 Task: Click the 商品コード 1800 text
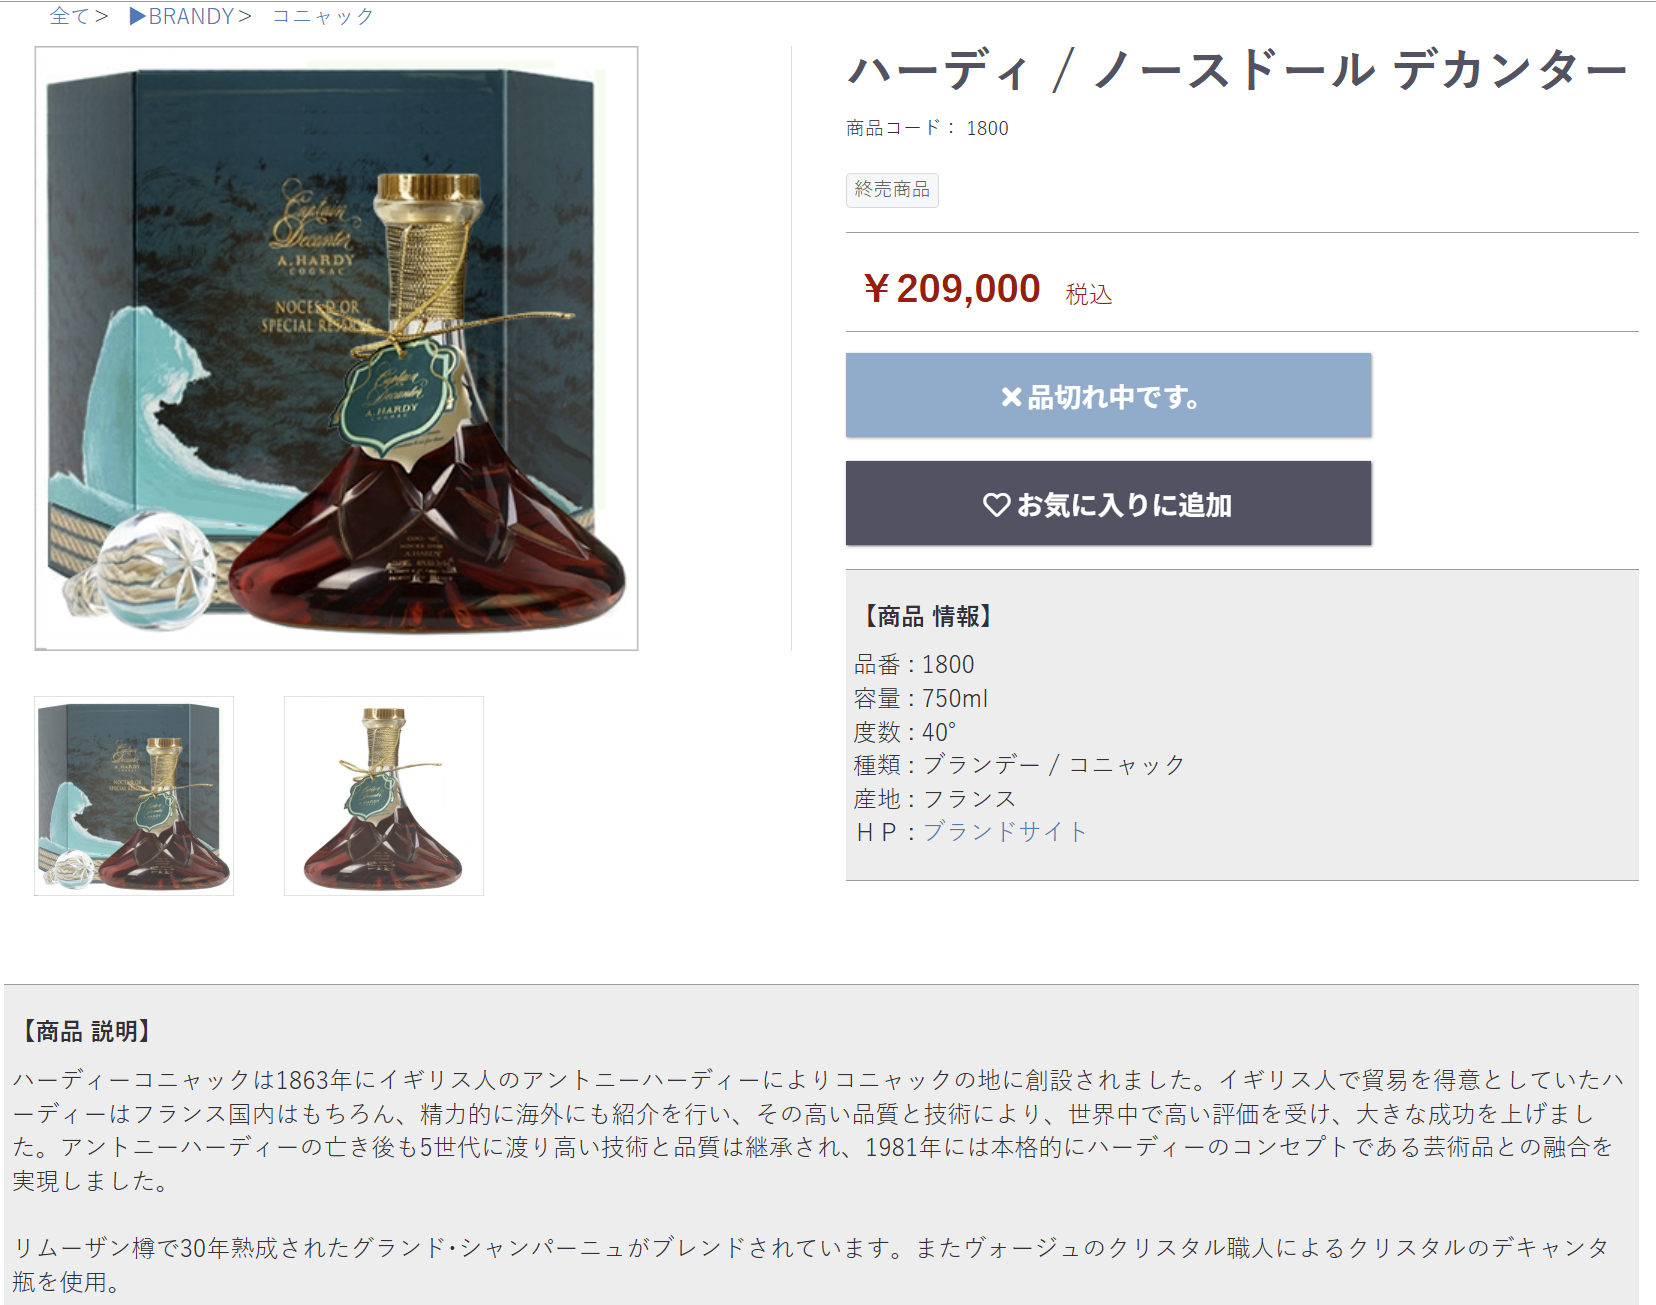927,128
